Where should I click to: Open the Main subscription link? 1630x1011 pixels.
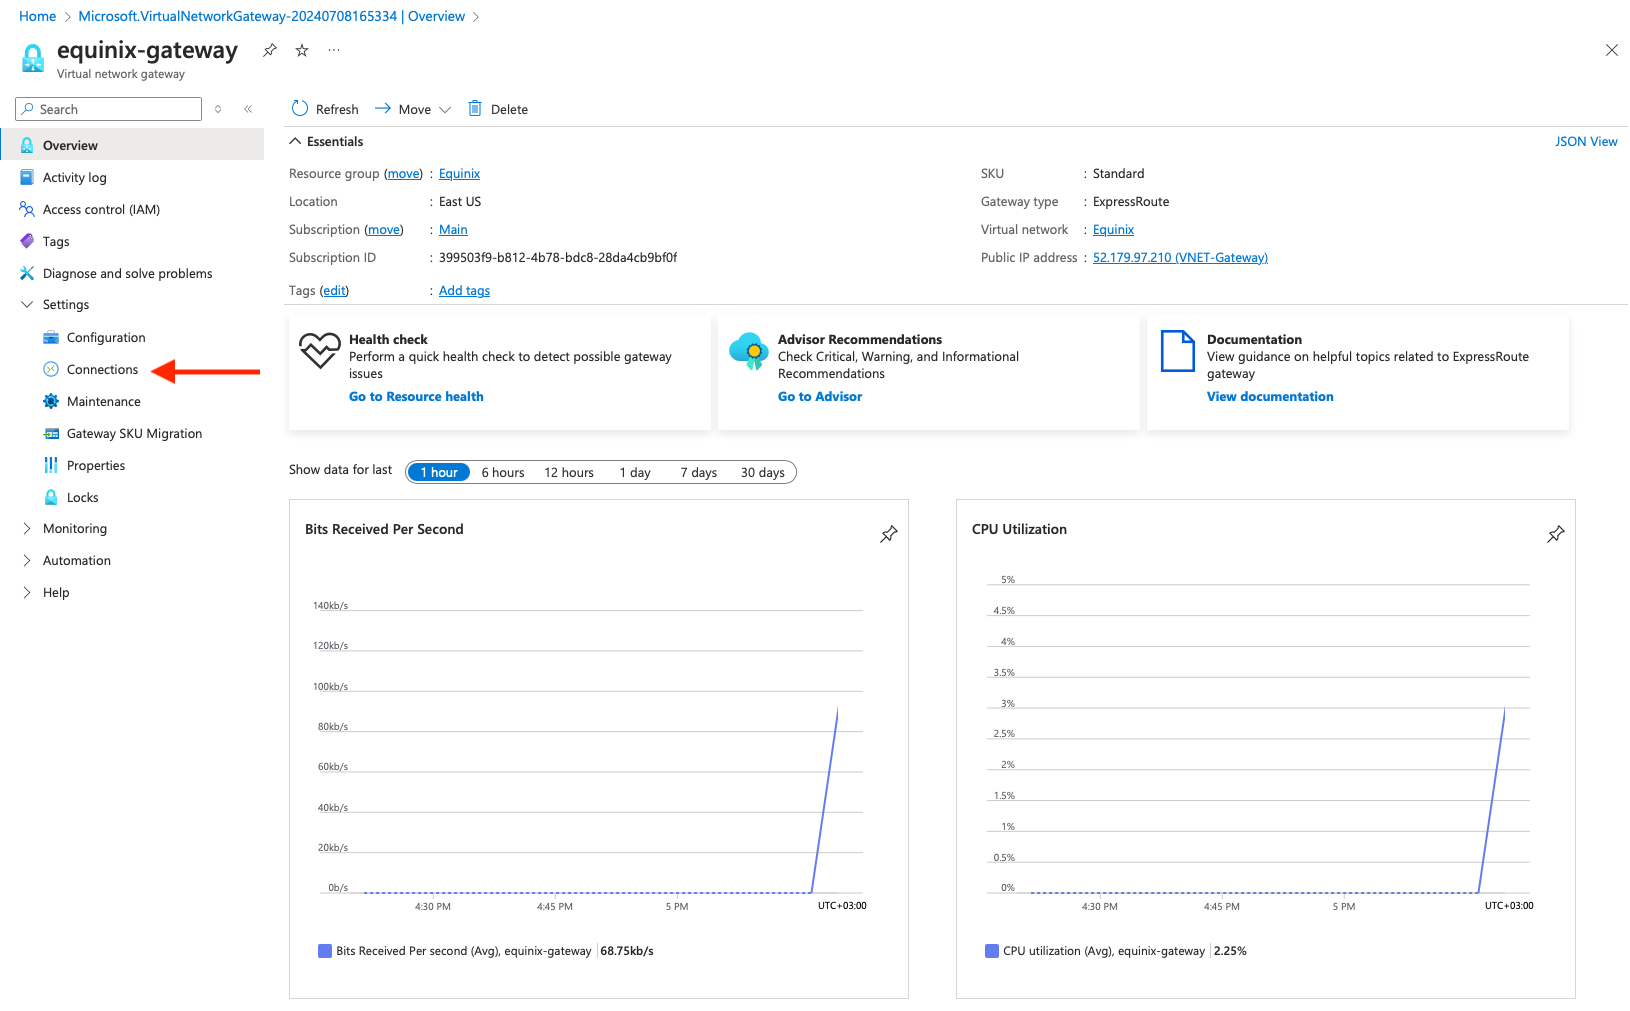pyautogui.click(x=453, y=229)
